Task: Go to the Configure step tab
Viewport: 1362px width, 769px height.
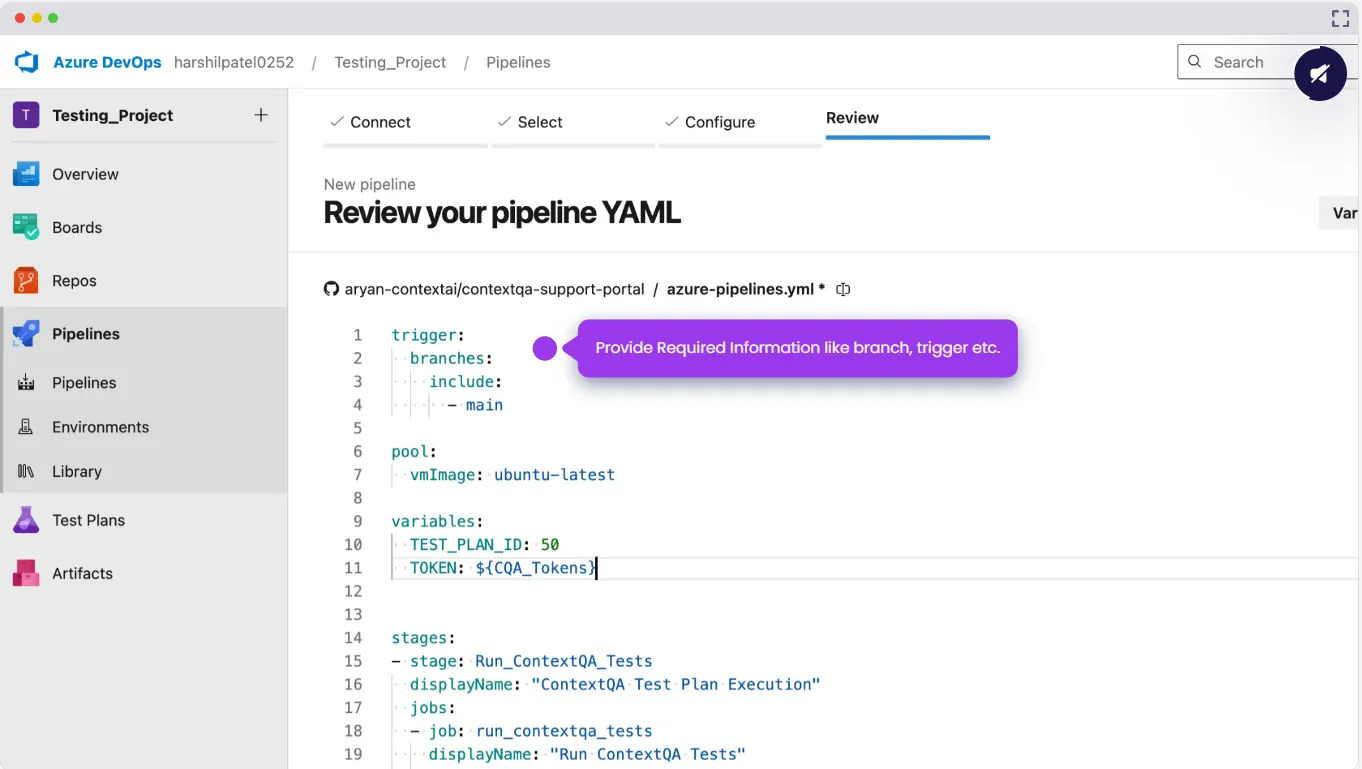Action: [x=719, y=122]
